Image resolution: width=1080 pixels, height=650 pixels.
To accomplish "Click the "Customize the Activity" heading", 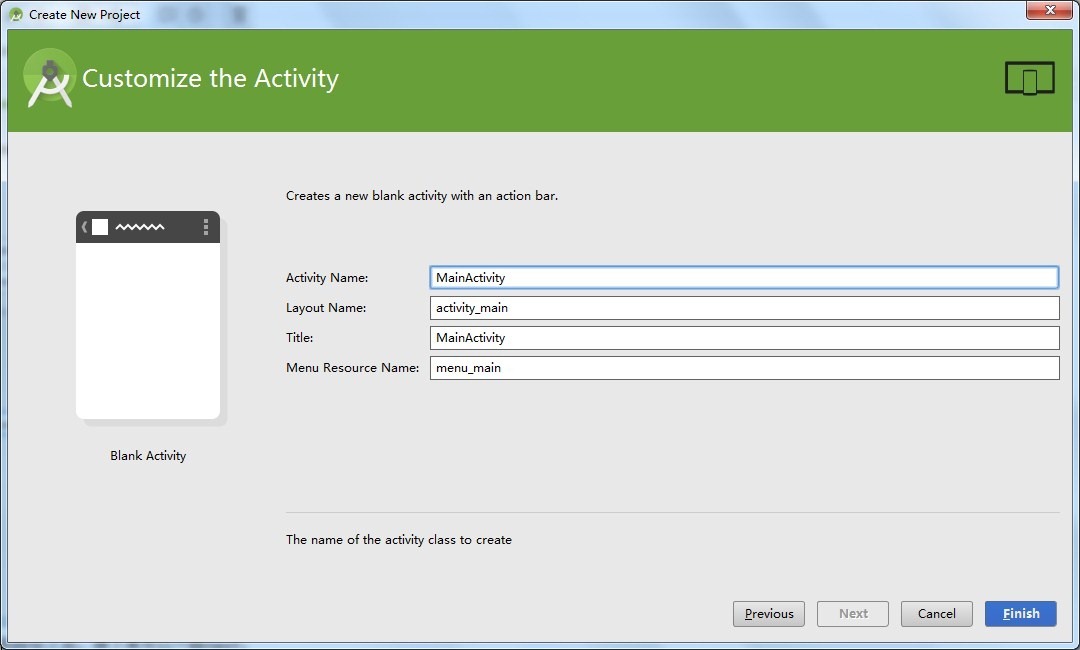I will coord(210,79).
